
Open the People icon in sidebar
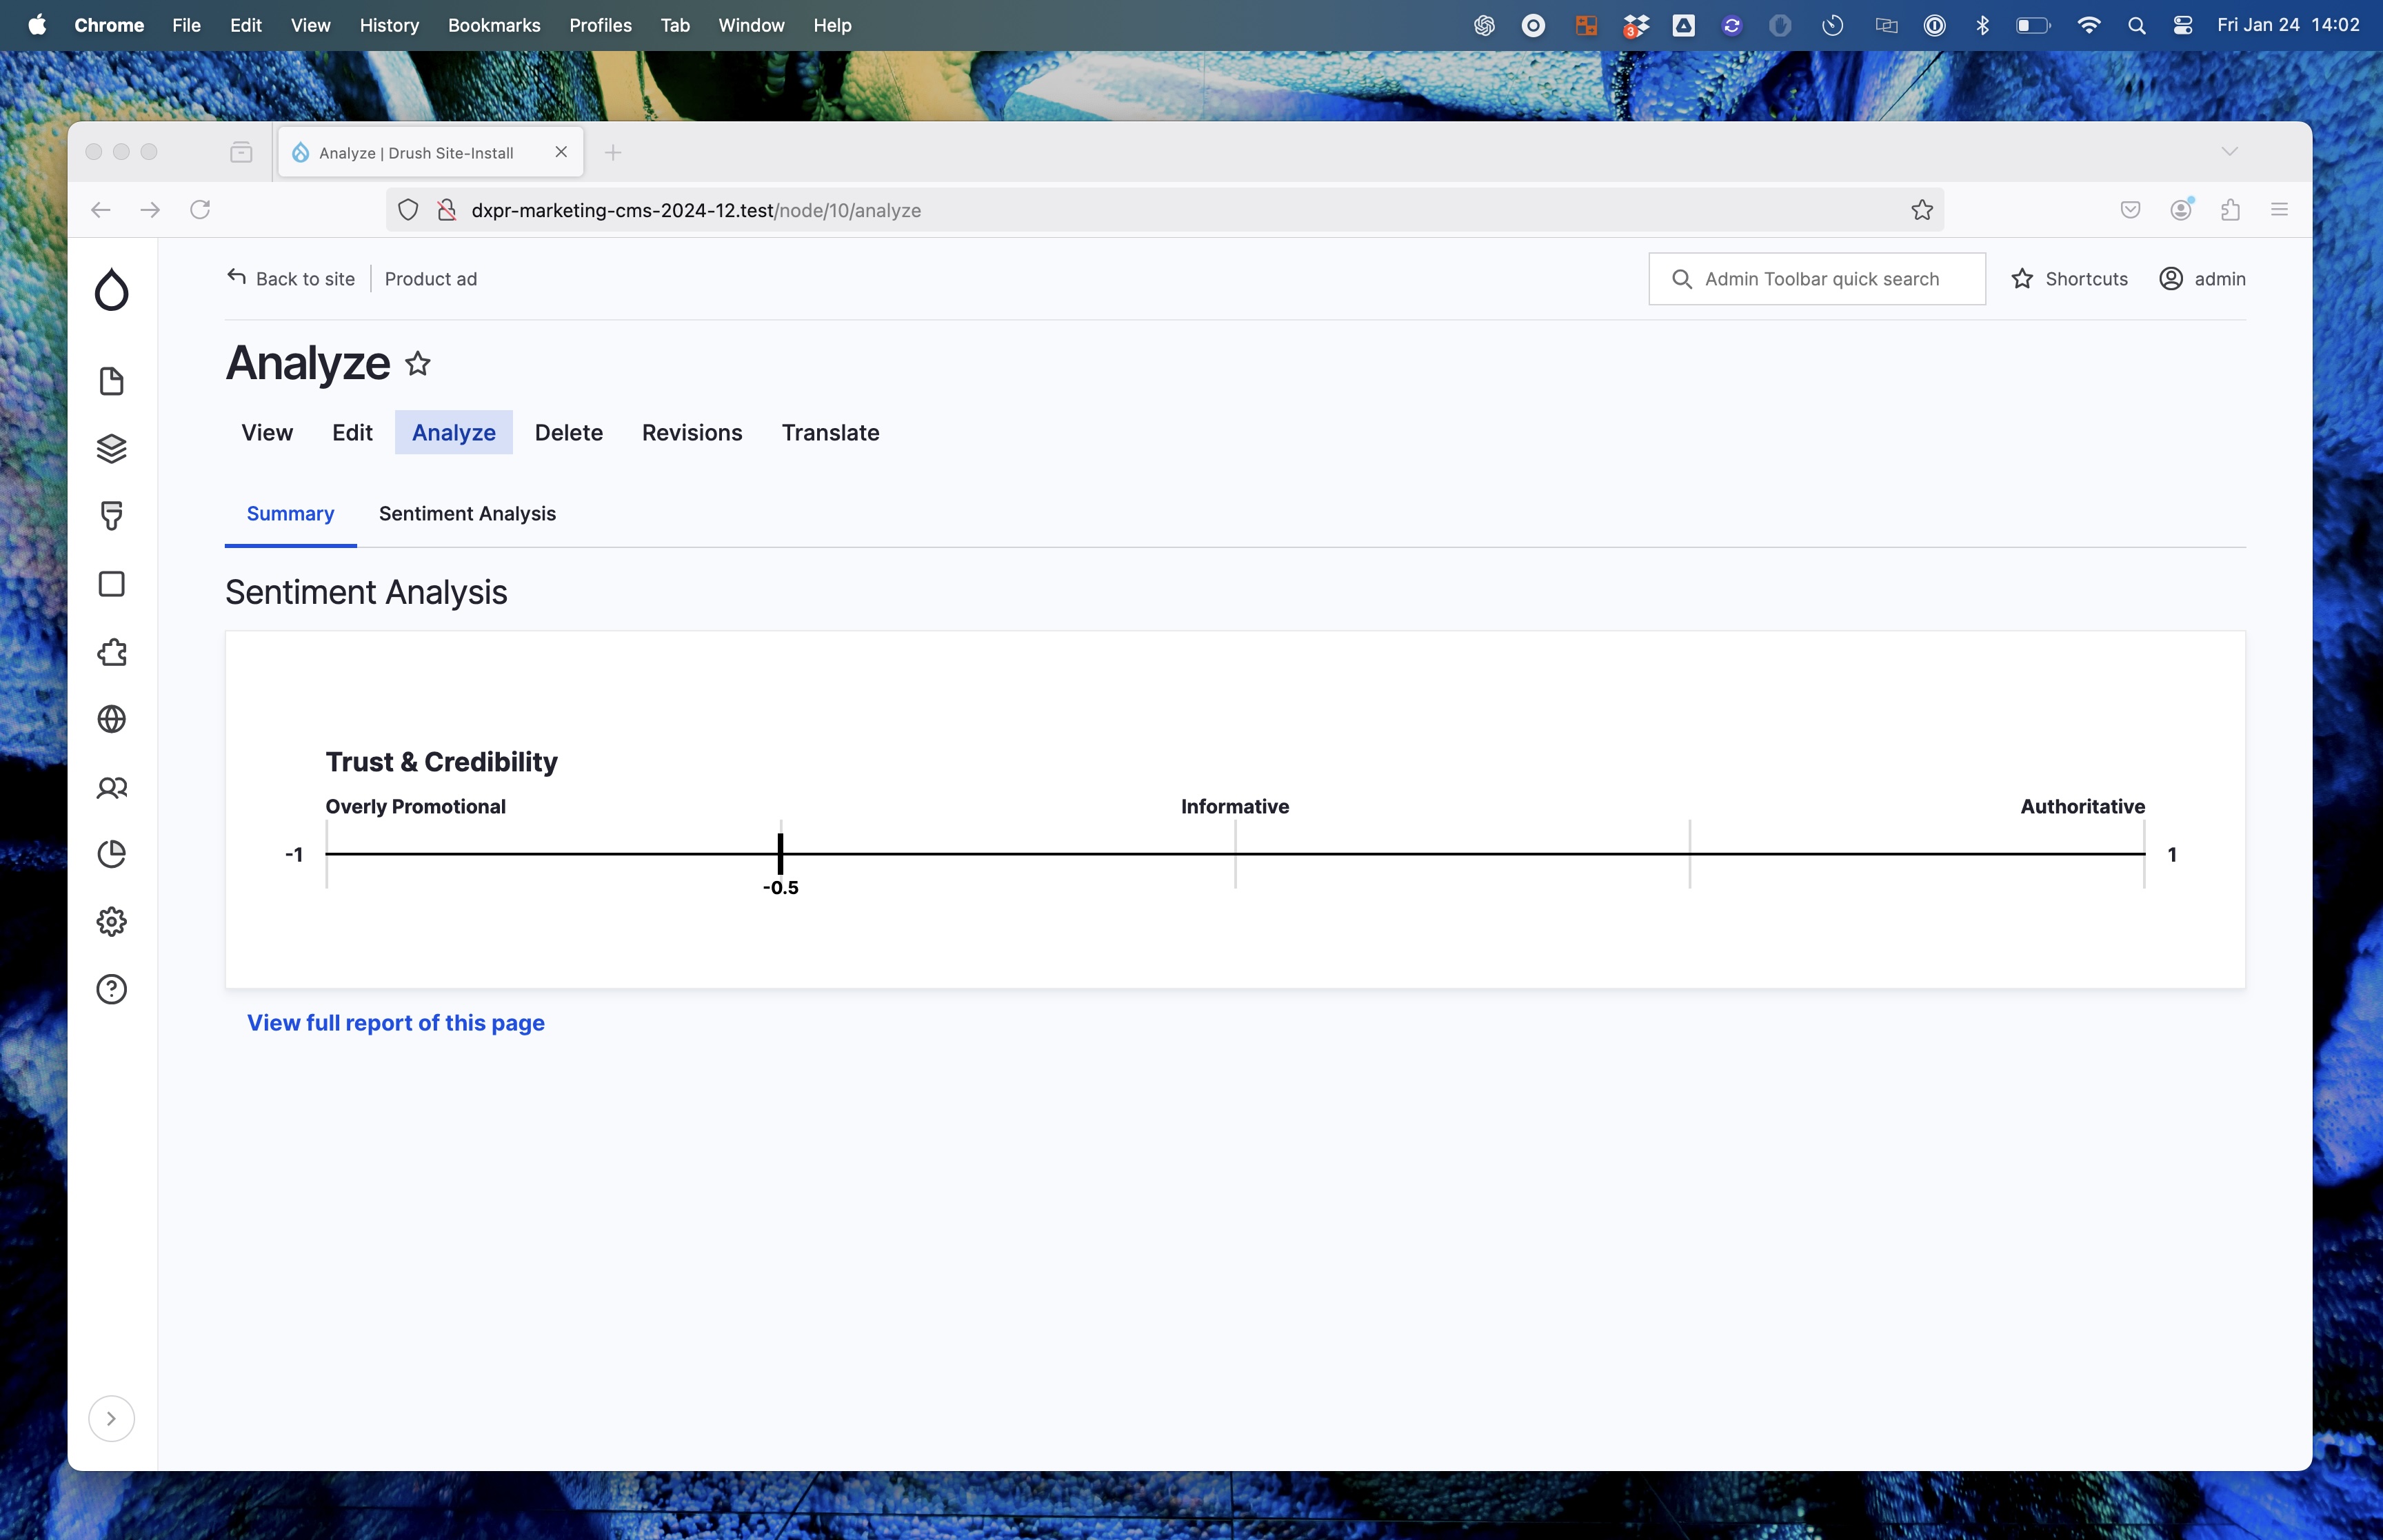(111, 788)
